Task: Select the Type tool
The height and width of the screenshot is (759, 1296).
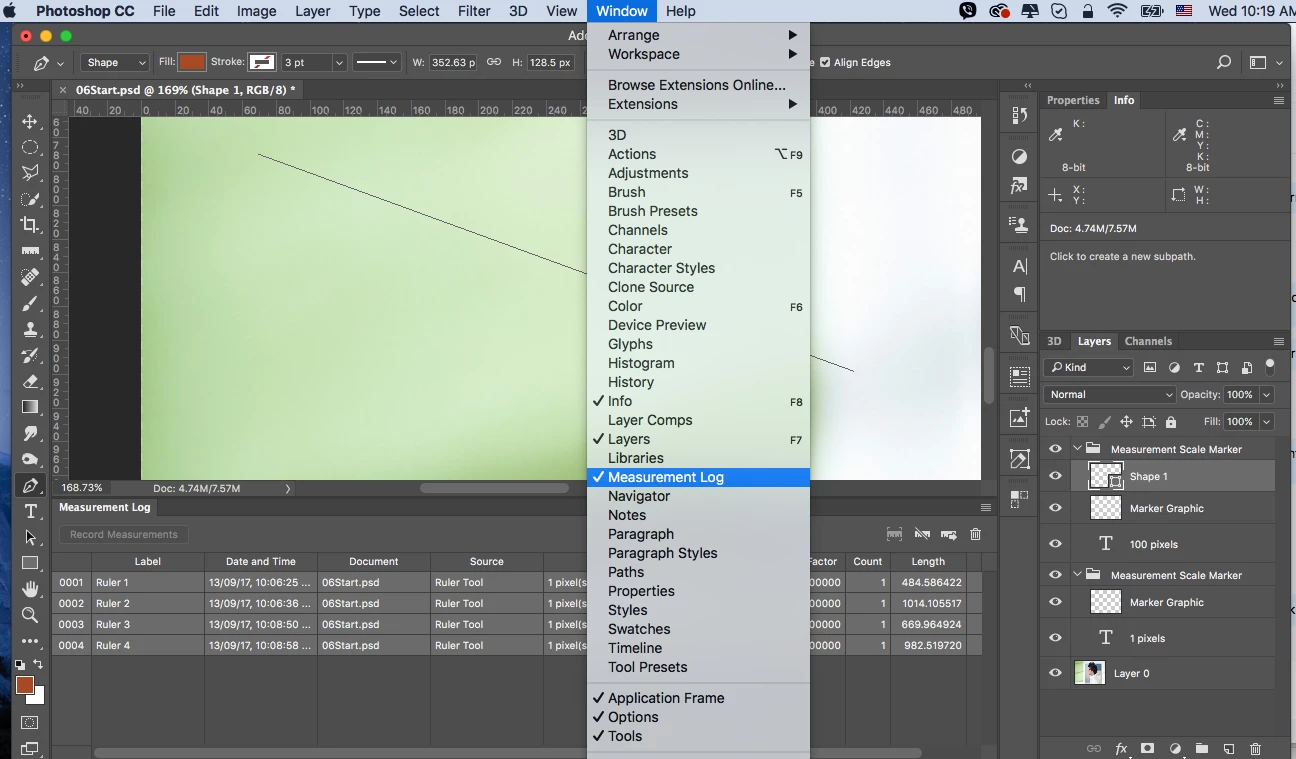Action: point(30,512)
